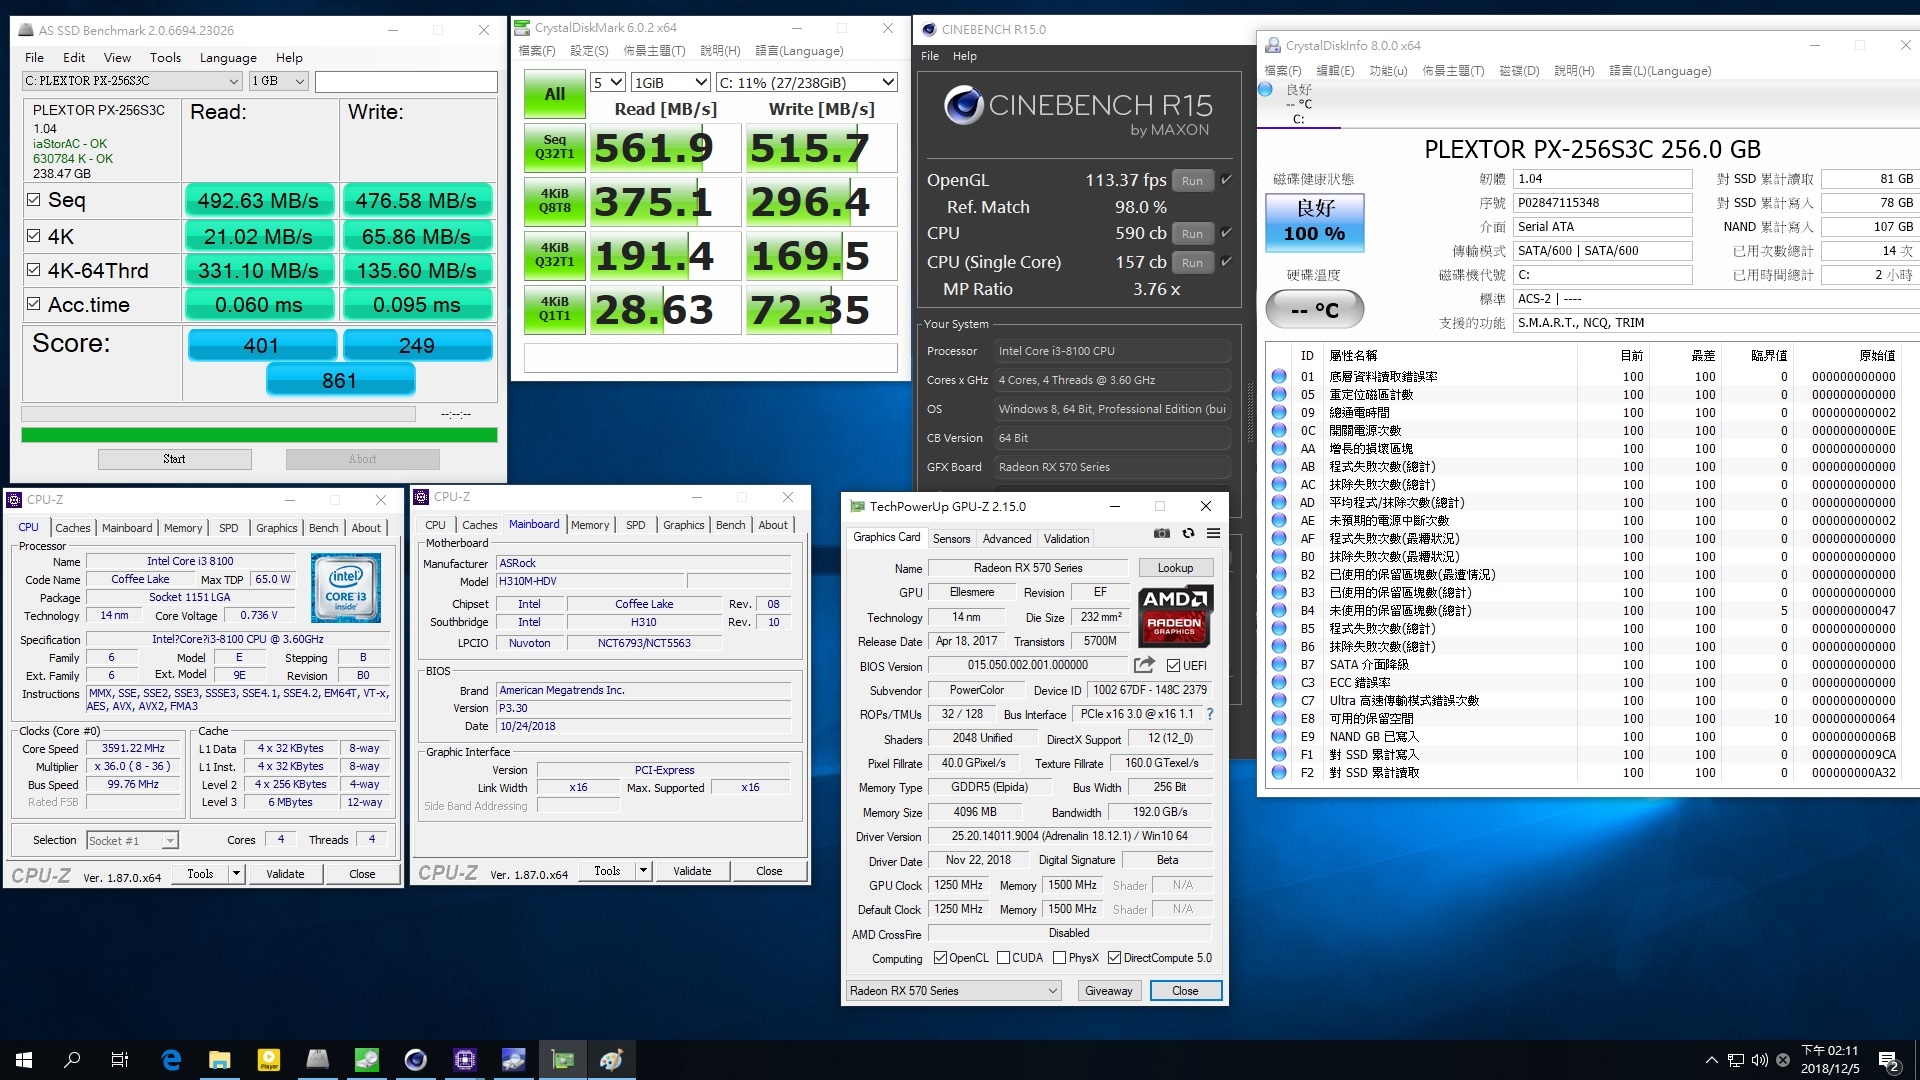Image resolution: width=1920 pixels, height=1080 pixels.
Task: Click the Lookup button in GPU-Z
Action: coord(1175,568)
